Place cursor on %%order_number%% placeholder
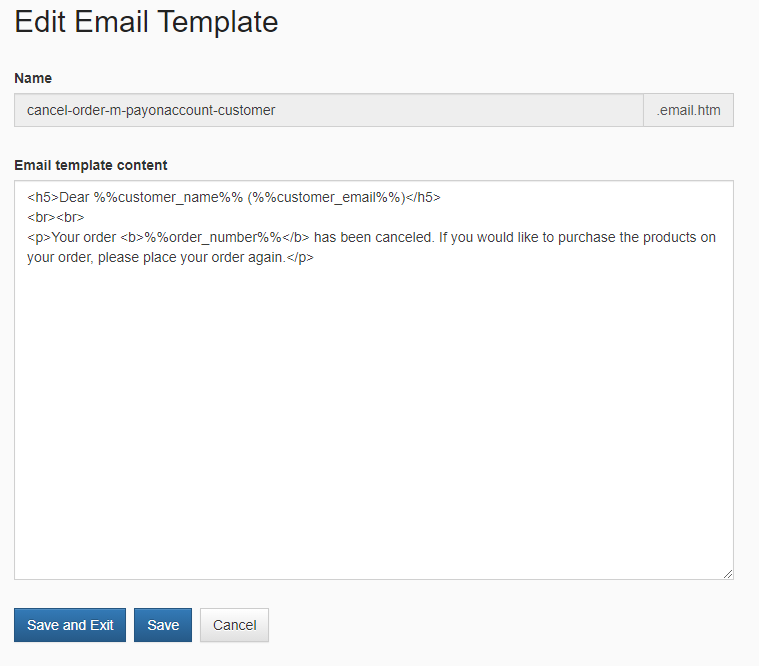This screenshot has height=666, width=759. [x=213, y=238]
